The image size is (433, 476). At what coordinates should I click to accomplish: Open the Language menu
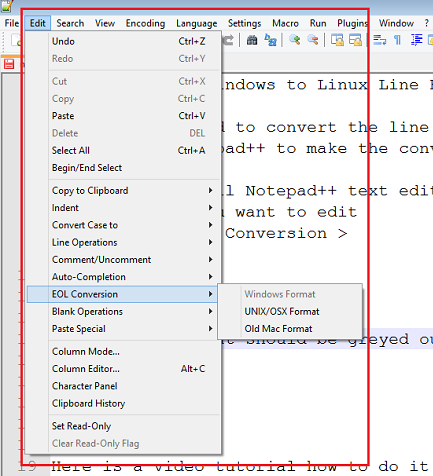tap(197, 23)
